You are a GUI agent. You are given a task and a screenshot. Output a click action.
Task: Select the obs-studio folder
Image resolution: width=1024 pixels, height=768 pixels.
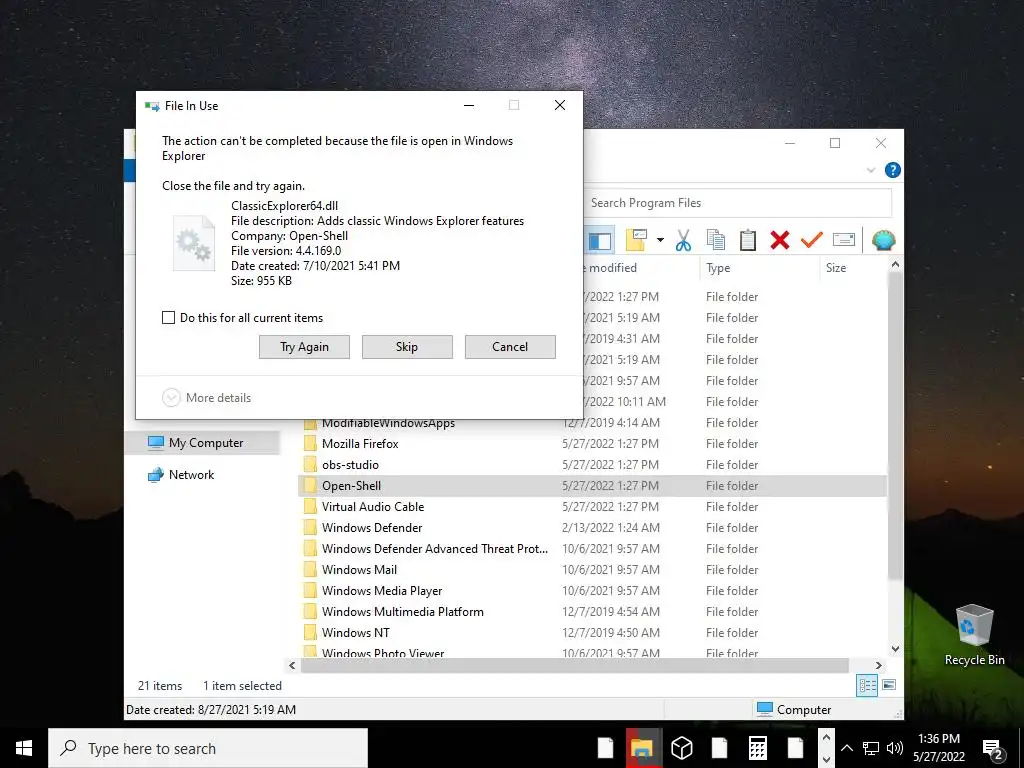point(350,464)
